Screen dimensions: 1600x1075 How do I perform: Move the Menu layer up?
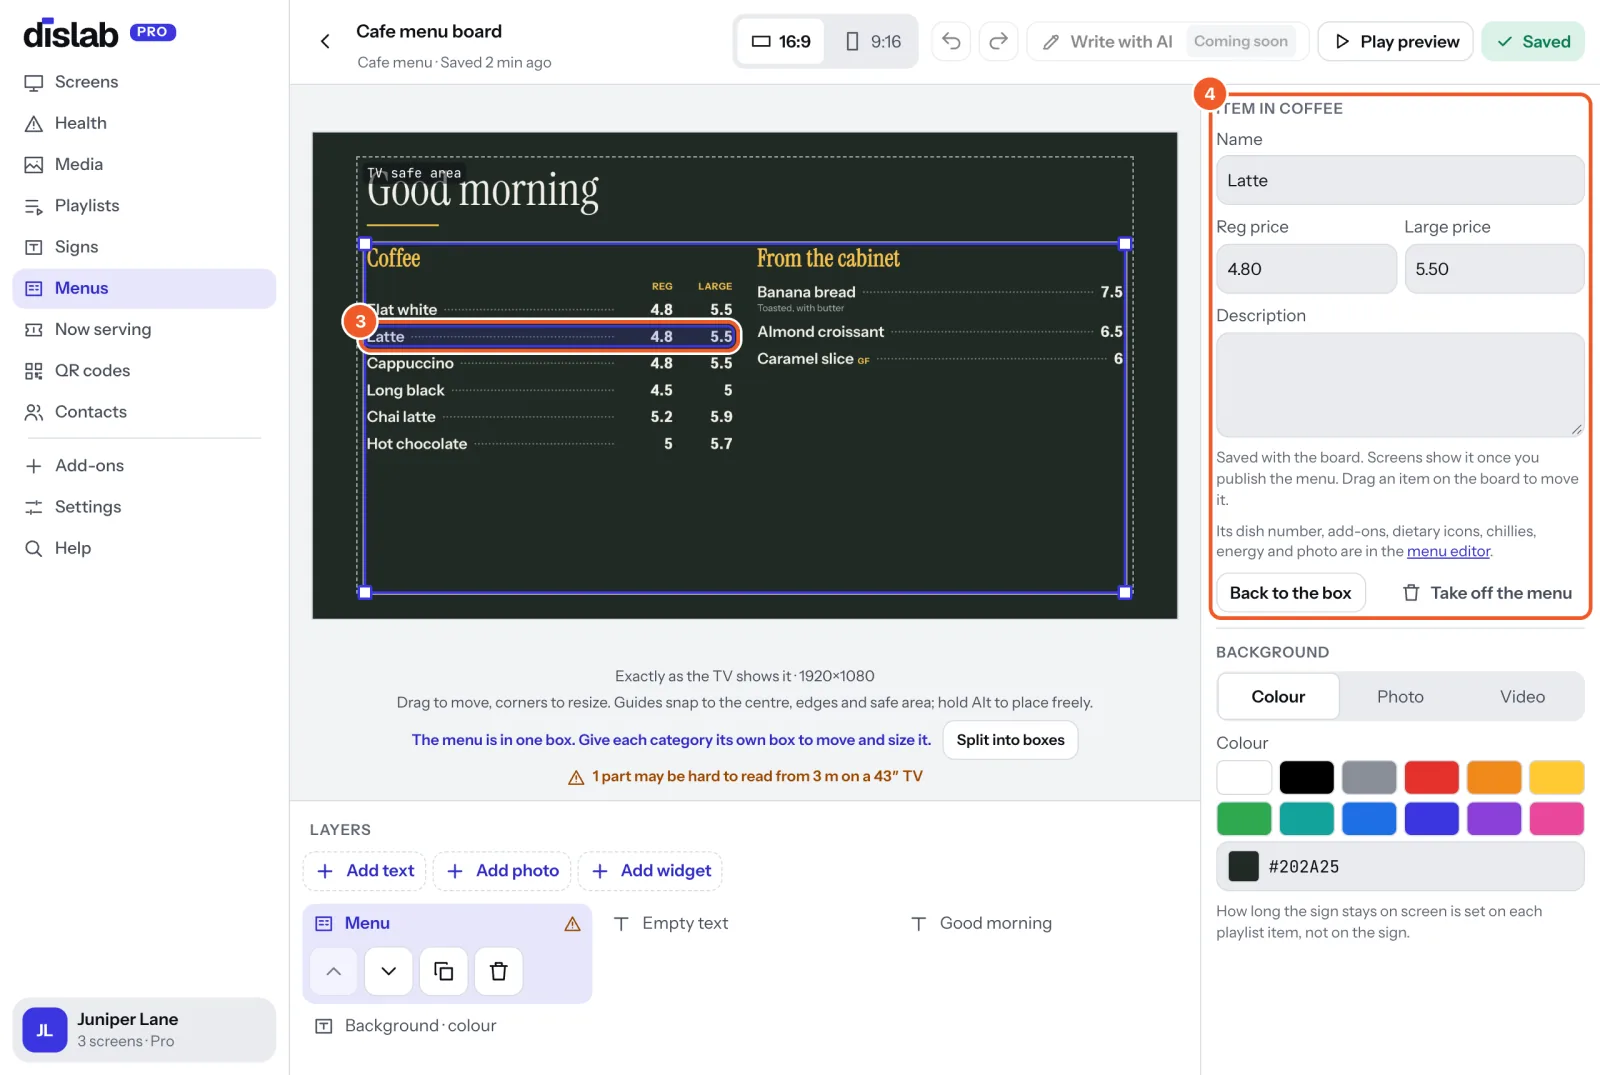[334, 971]
